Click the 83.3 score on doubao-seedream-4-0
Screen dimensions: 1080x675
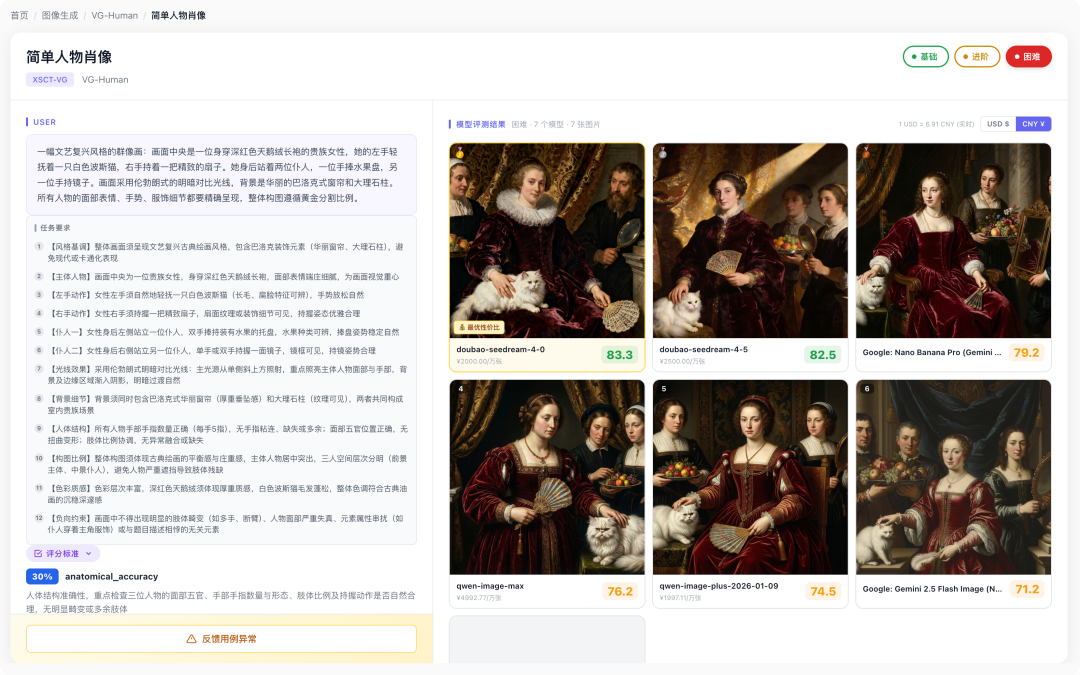620,354
